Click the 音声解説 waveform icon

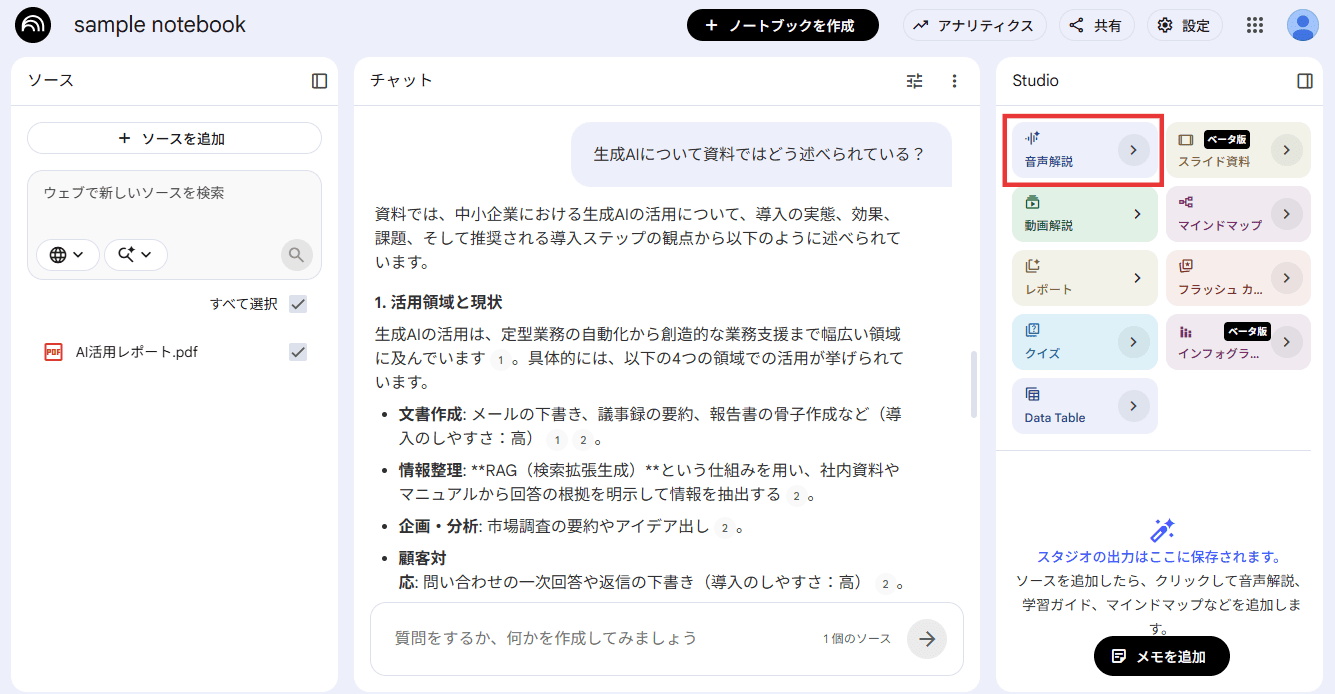point(1033,137)
